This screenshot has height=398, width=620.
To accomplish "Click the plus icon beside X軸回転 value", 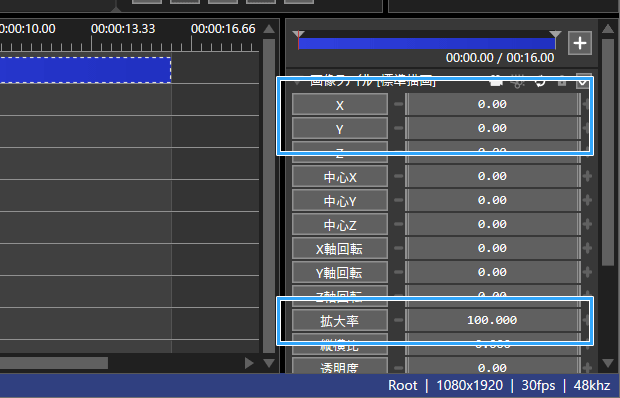I will 587,248.
